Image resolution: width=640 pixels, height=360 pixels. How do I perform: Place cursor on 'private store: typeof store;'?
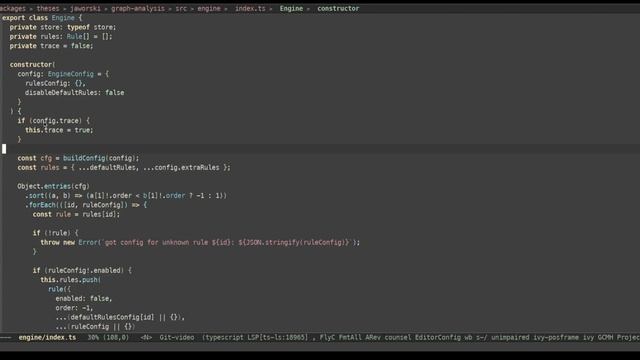click(63, 27)
